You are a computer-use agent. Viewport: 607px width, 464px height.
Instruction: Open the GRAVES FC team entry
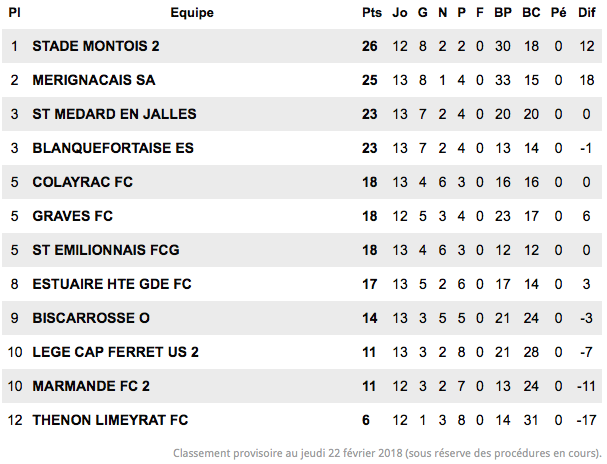[72, 216]
